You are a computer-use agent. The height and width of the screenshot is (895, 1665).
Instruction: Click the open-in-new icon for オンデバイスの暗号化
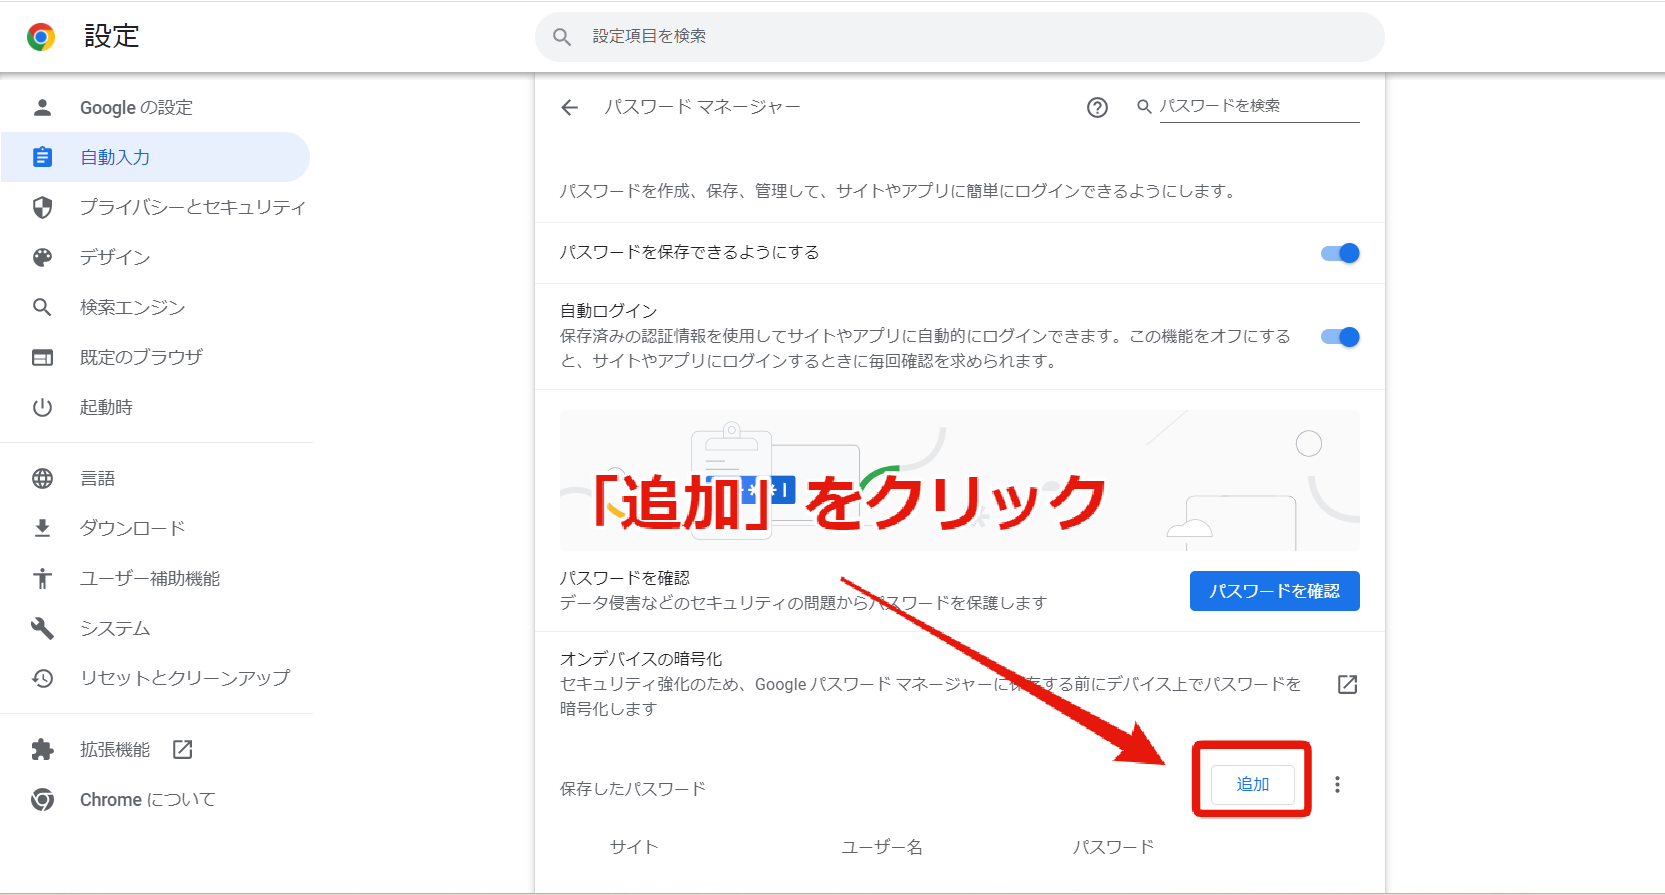(x=1347, y=684)
